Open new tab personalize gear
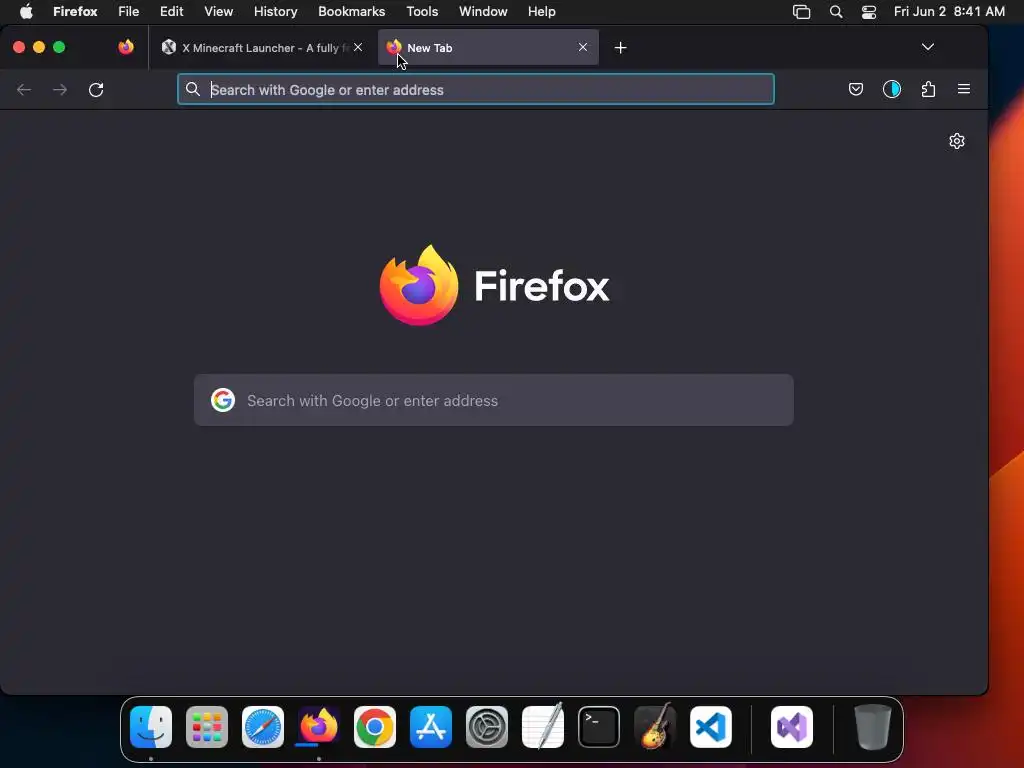This screenshot has height=768, width=1024. coord(957,141)
